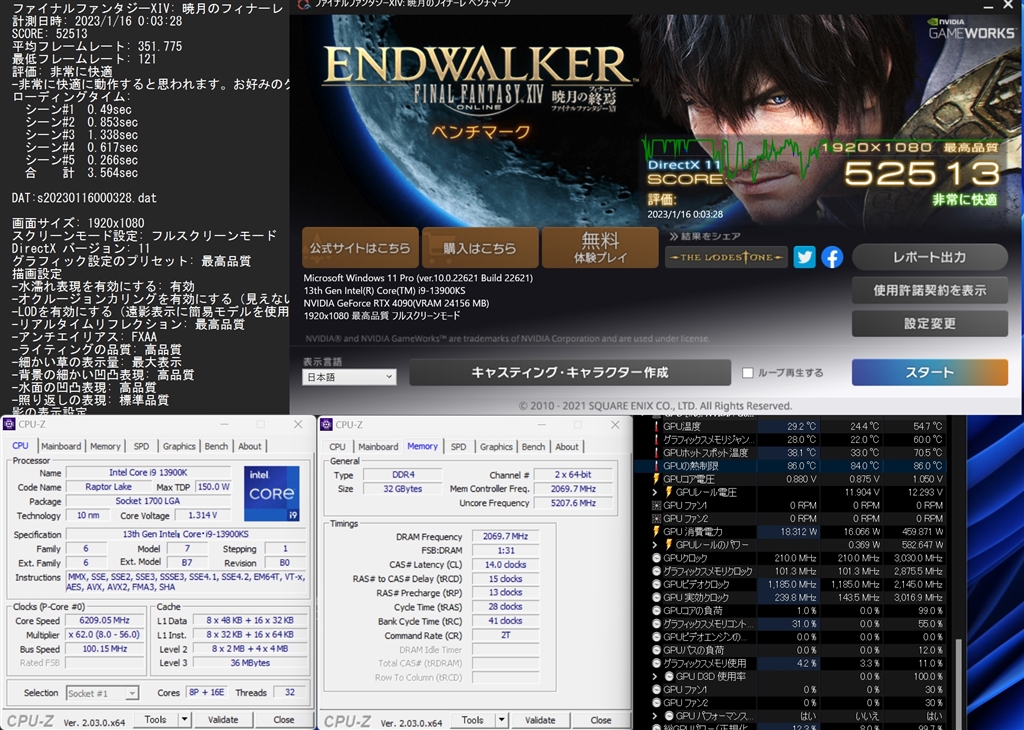Expand the GPUパフォーマンス row
The height and width of the screenshot is (730, 1024).
(656, 716)
